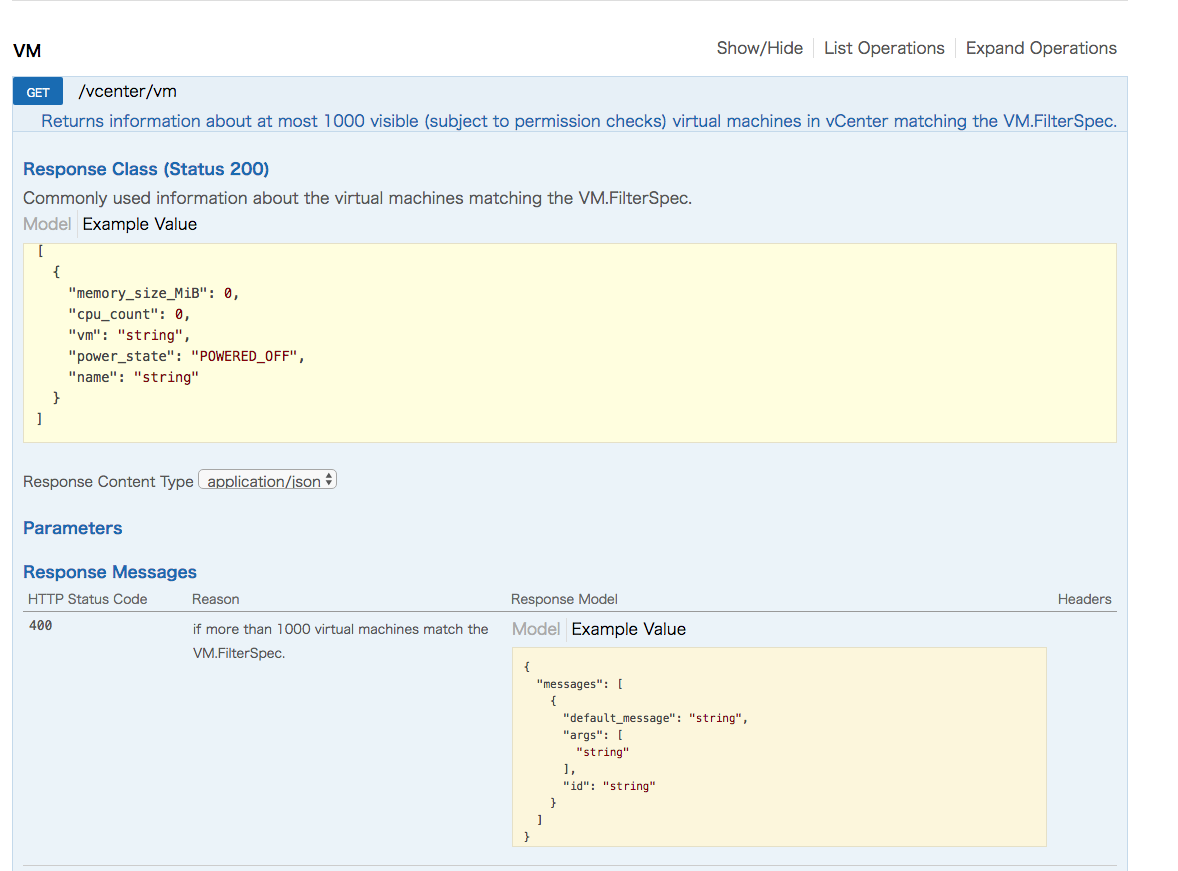Screen dimensions: 1178x871
Task: Toggle Expand Operations for all endpoints
Action: 1040,48
